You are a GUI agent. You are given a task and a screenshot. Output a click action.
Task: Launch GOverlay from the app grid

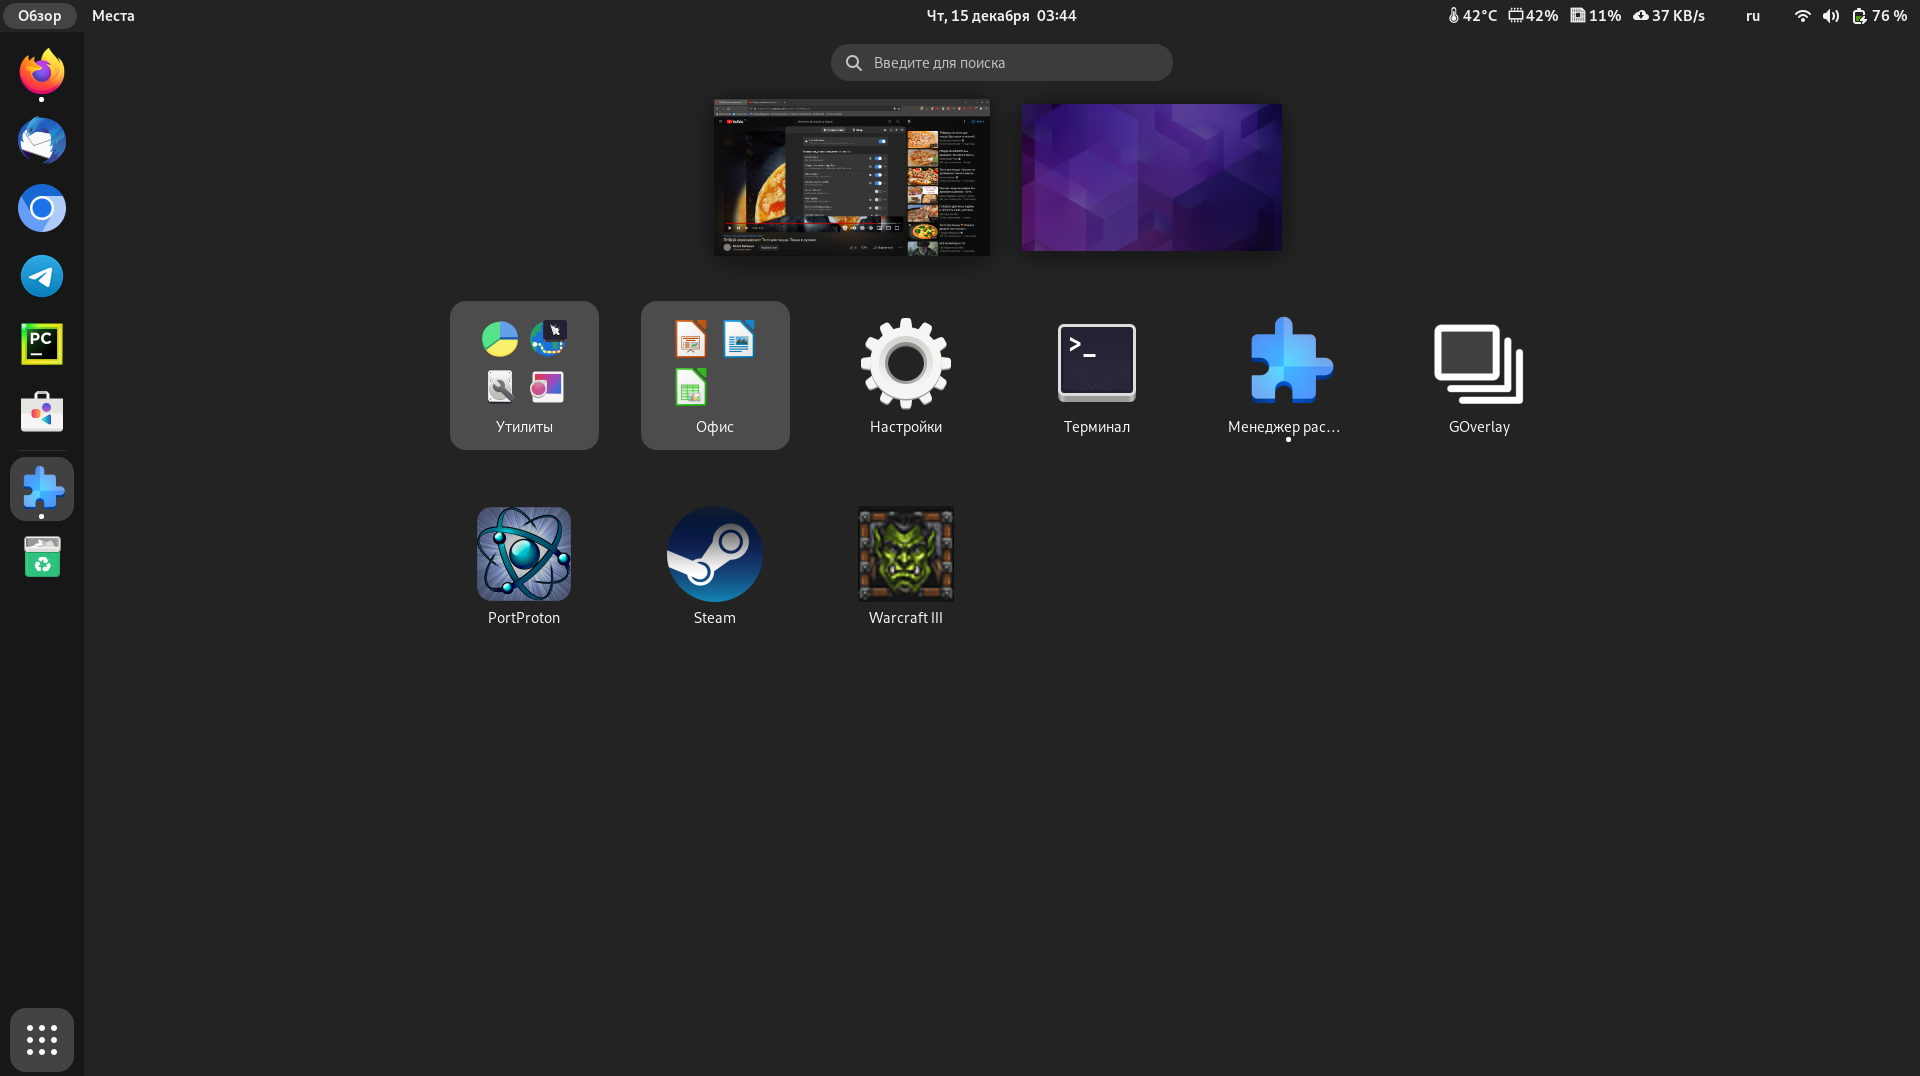coord(1479,375)
